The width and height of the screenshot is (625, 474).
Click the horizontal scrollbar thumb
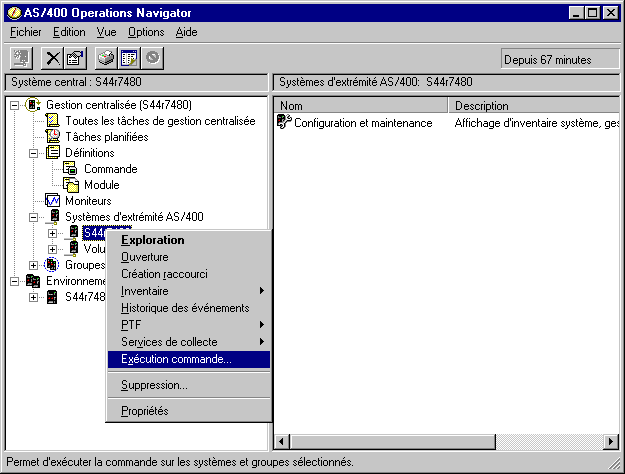(392, 441)
